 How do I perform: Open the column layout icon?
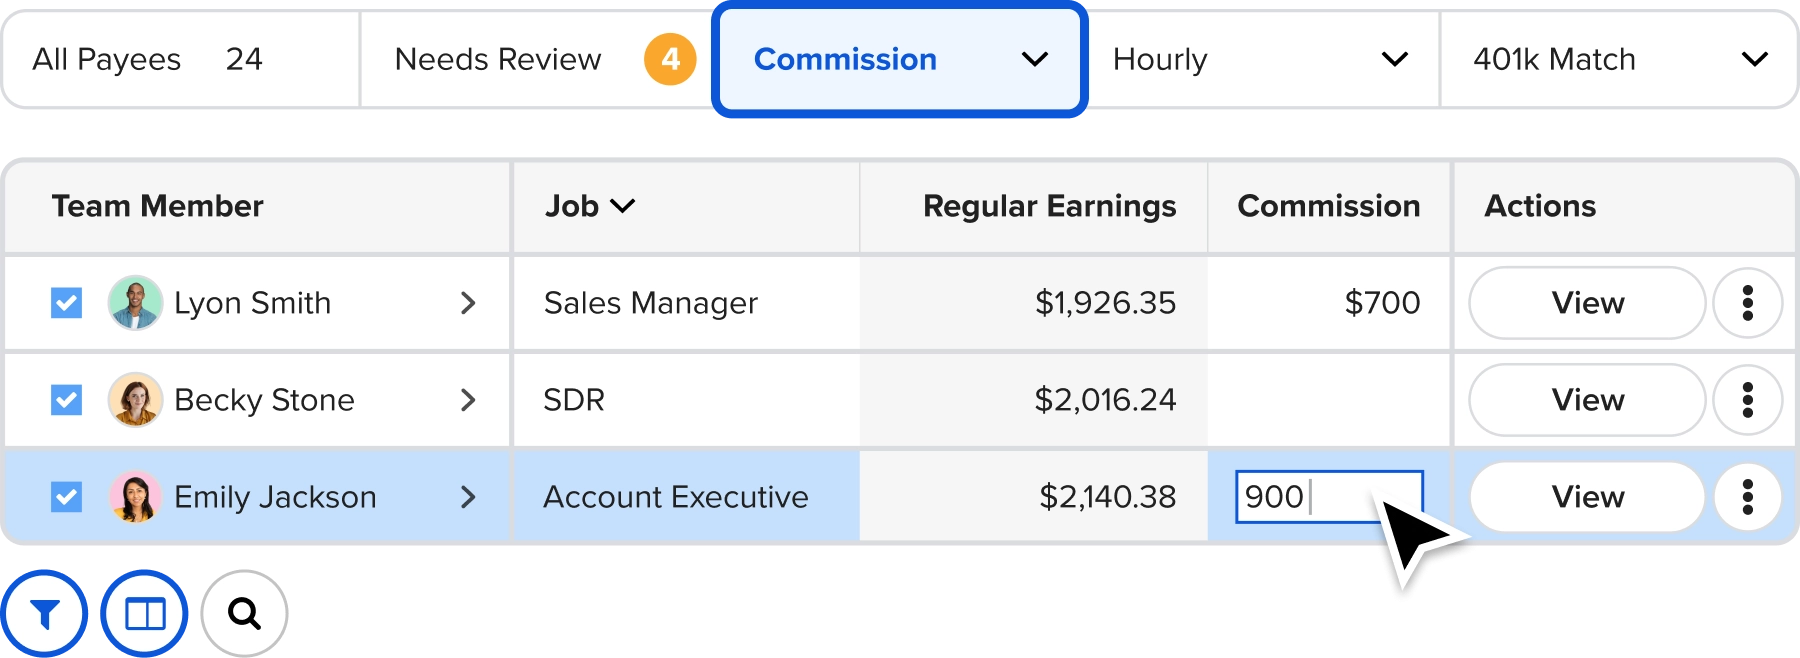(145, 613)
